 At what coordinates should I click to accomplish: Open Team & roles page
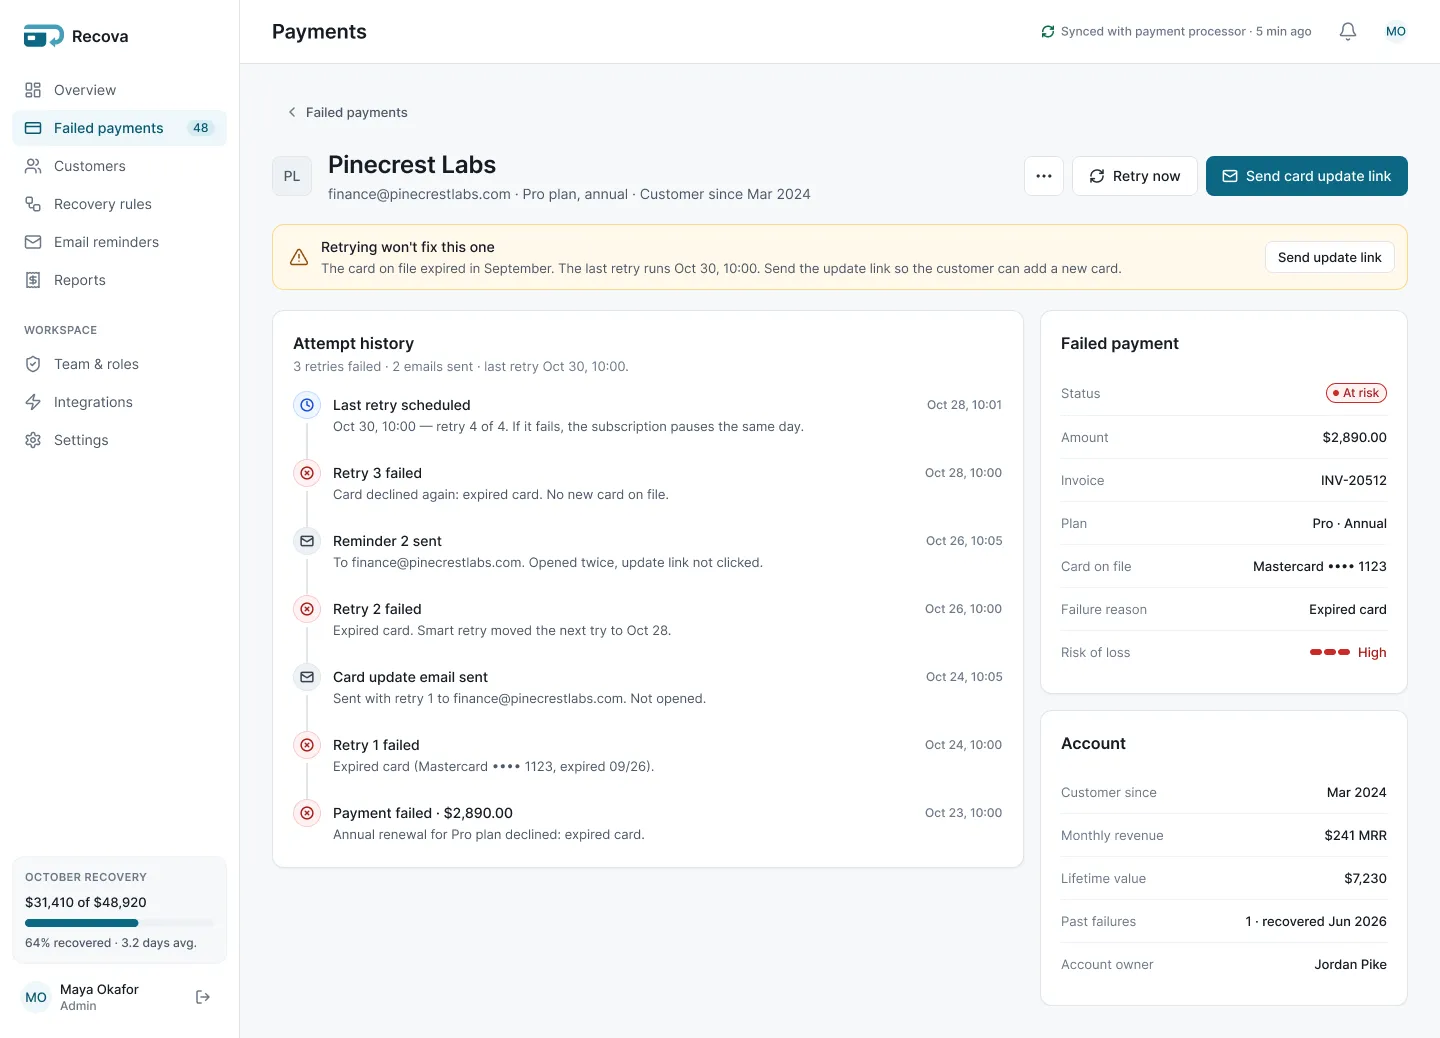point(119,364)
